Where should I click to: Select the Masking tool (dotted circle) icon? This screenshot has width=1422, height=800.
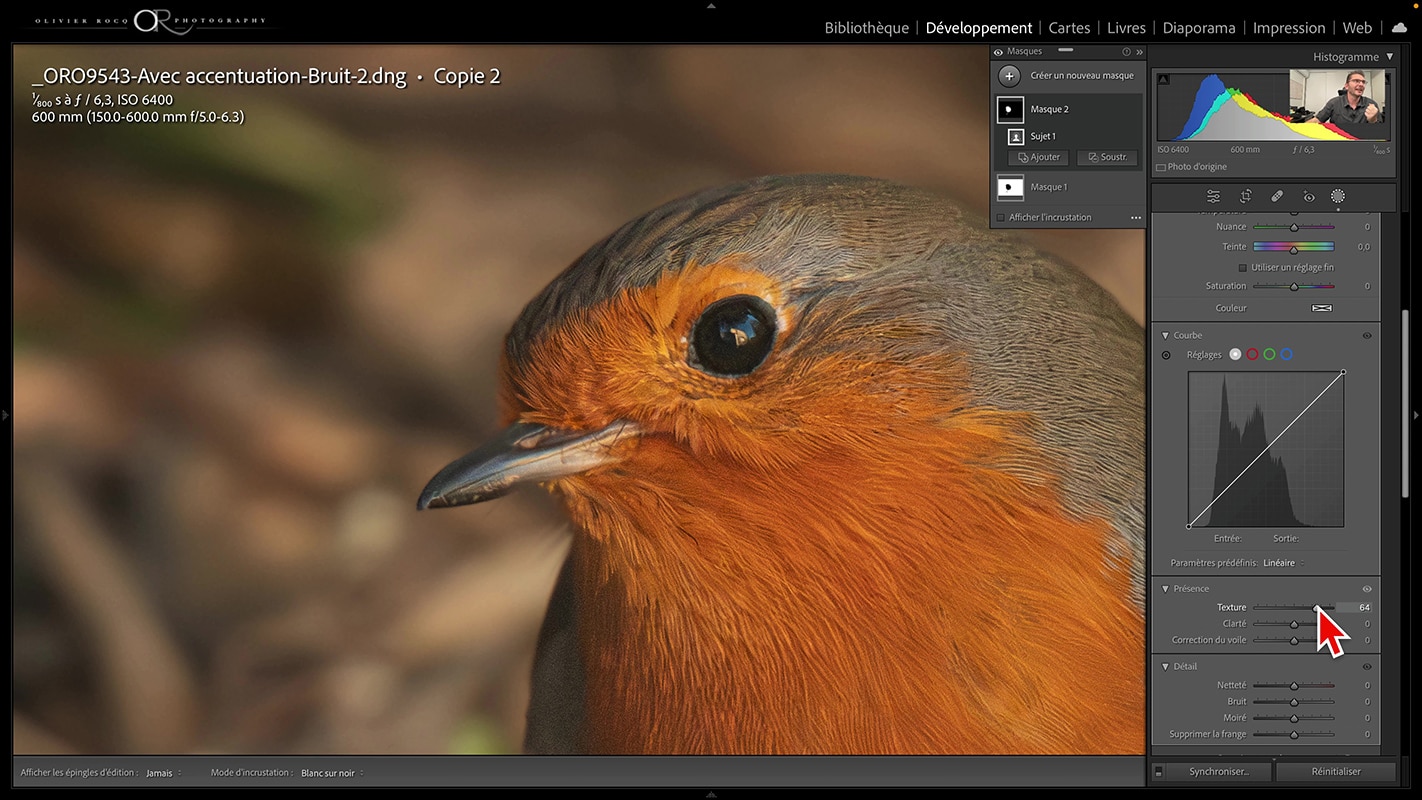pos(1338,197)
